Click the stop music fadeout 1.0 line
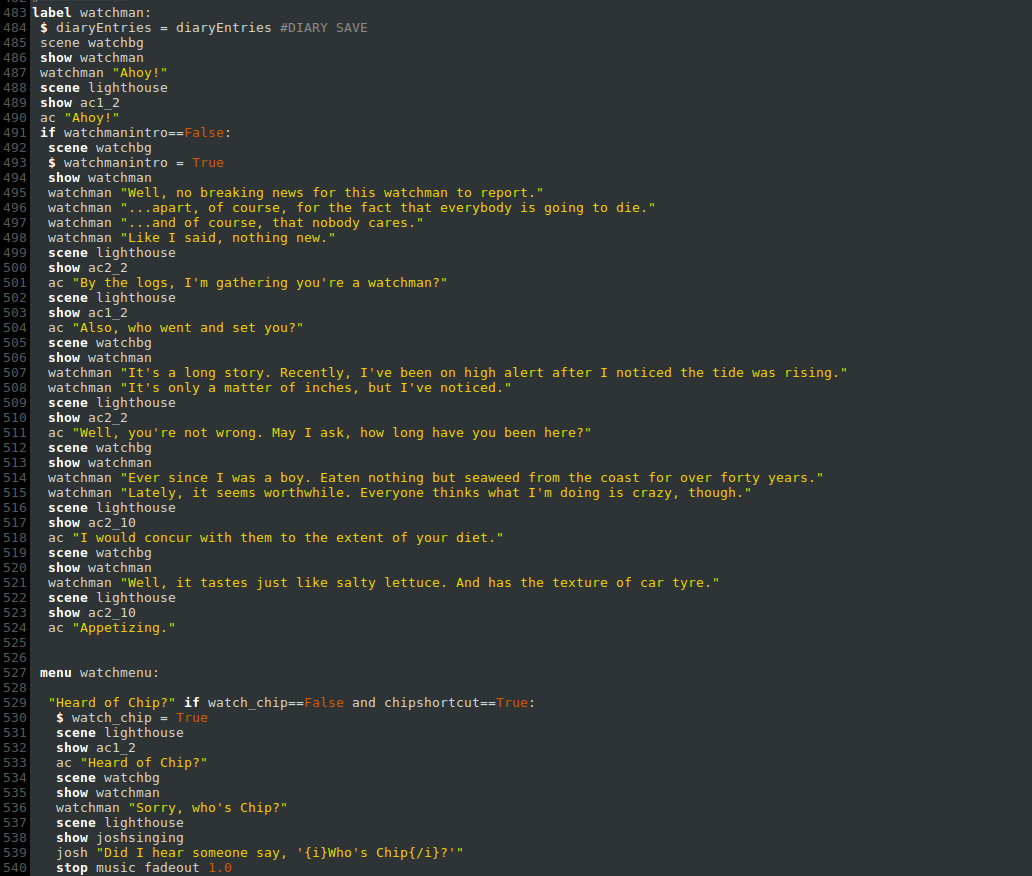1032x876 pixels. coord(144,868)
